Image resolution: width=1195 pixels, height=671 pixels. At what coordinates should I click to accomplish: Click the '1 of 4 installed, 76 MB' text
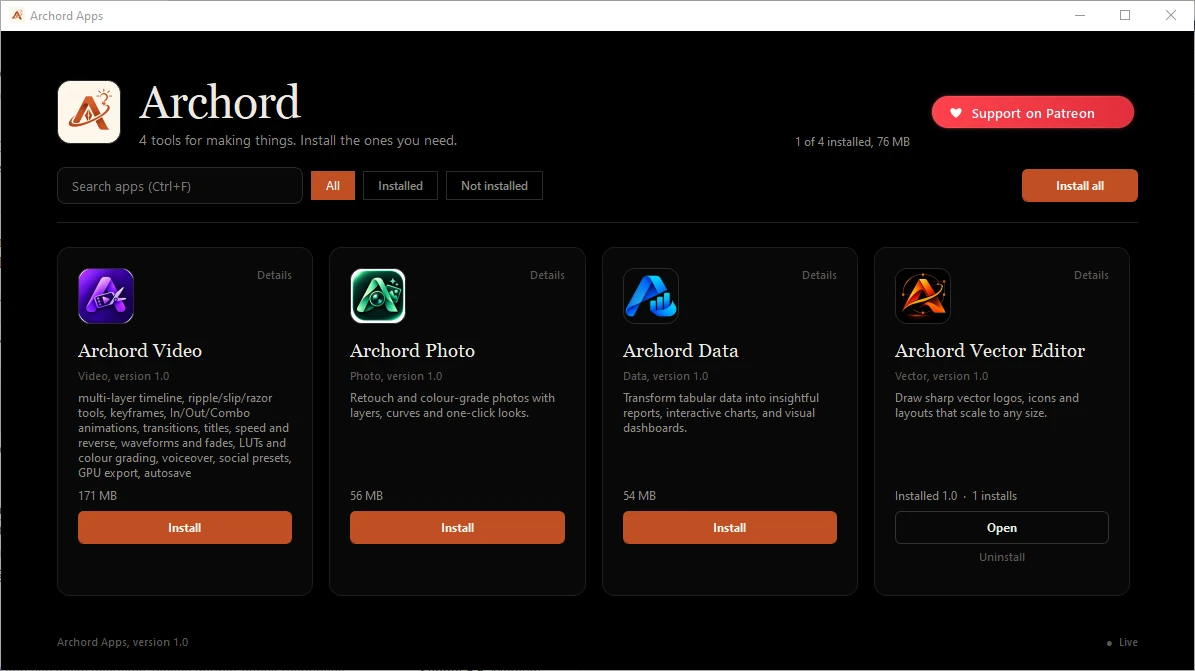click(852, 142)
